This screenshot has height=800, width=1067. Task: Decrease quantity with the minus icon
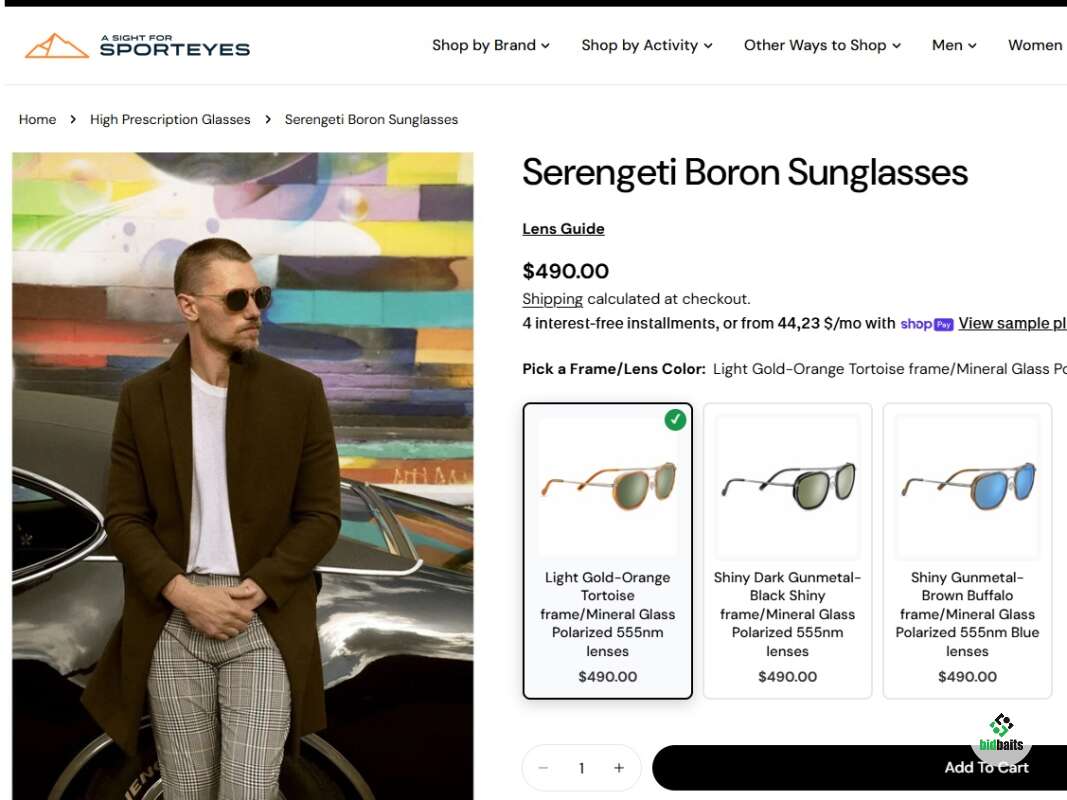click(543, 768)
